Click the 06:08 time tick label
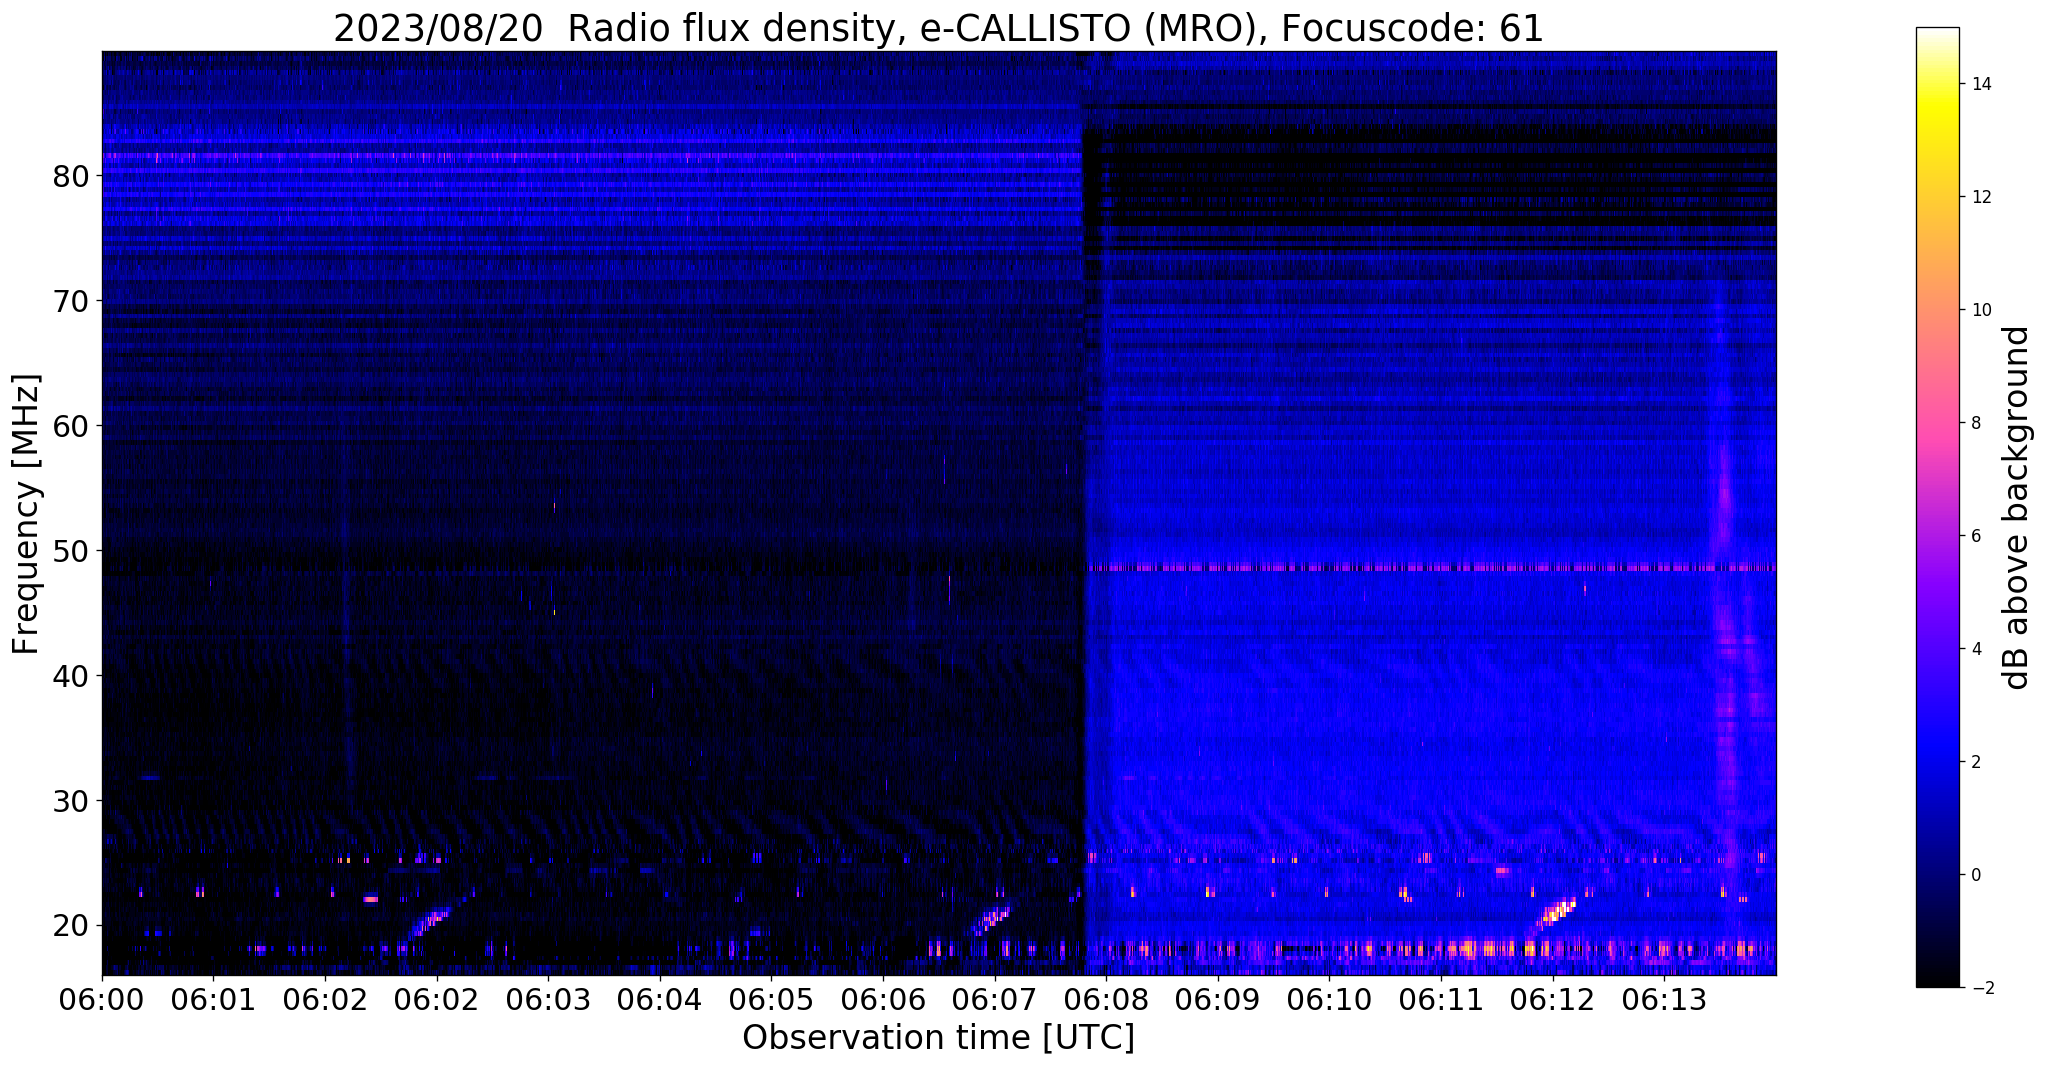Viewport: 2047px width, 1067px height. (x=1105, y=1000)
